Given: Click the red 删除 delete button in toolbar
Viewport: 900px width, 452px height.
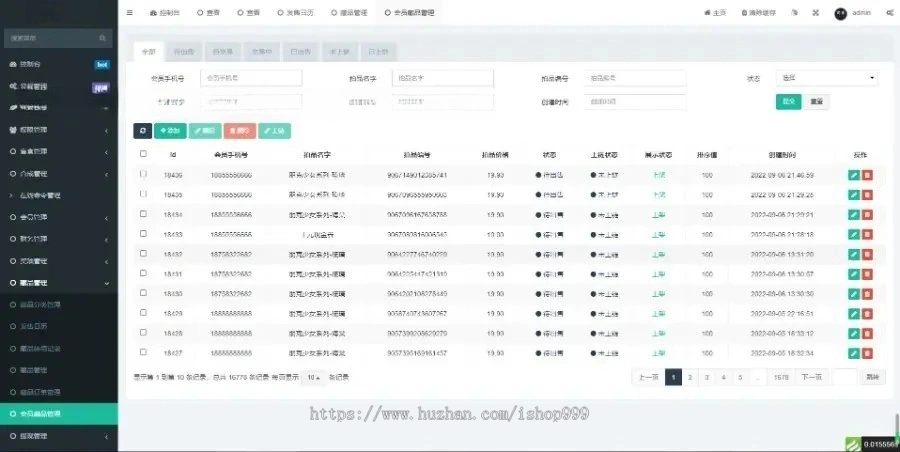Looking at the screenshot, I should coord(240,131).
